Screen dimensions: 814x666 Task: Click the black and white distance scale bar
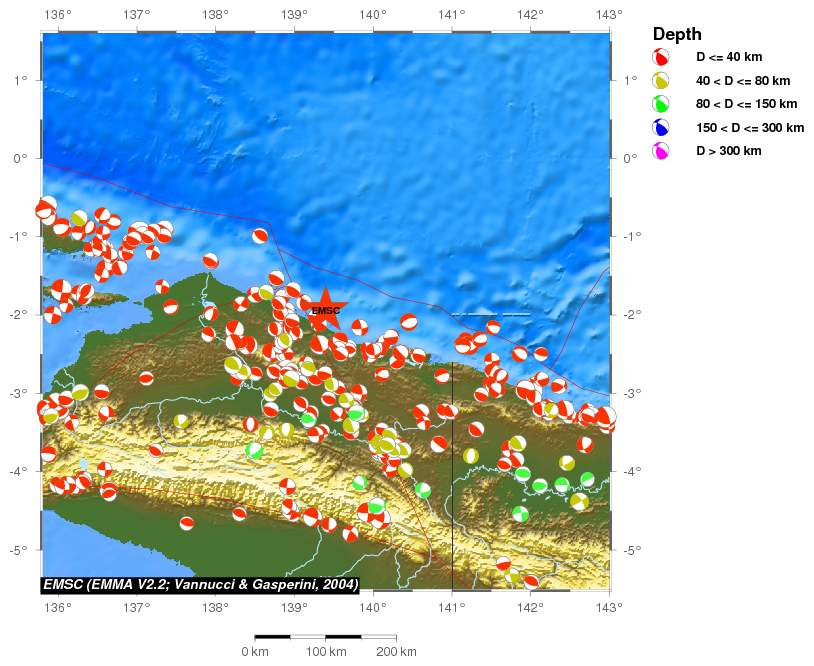click(325, 637)
